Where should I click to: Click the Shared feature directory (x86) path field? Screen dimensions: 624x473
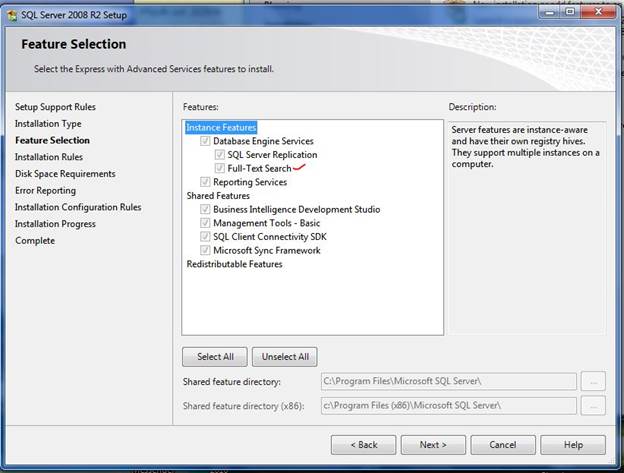(448, 406)
